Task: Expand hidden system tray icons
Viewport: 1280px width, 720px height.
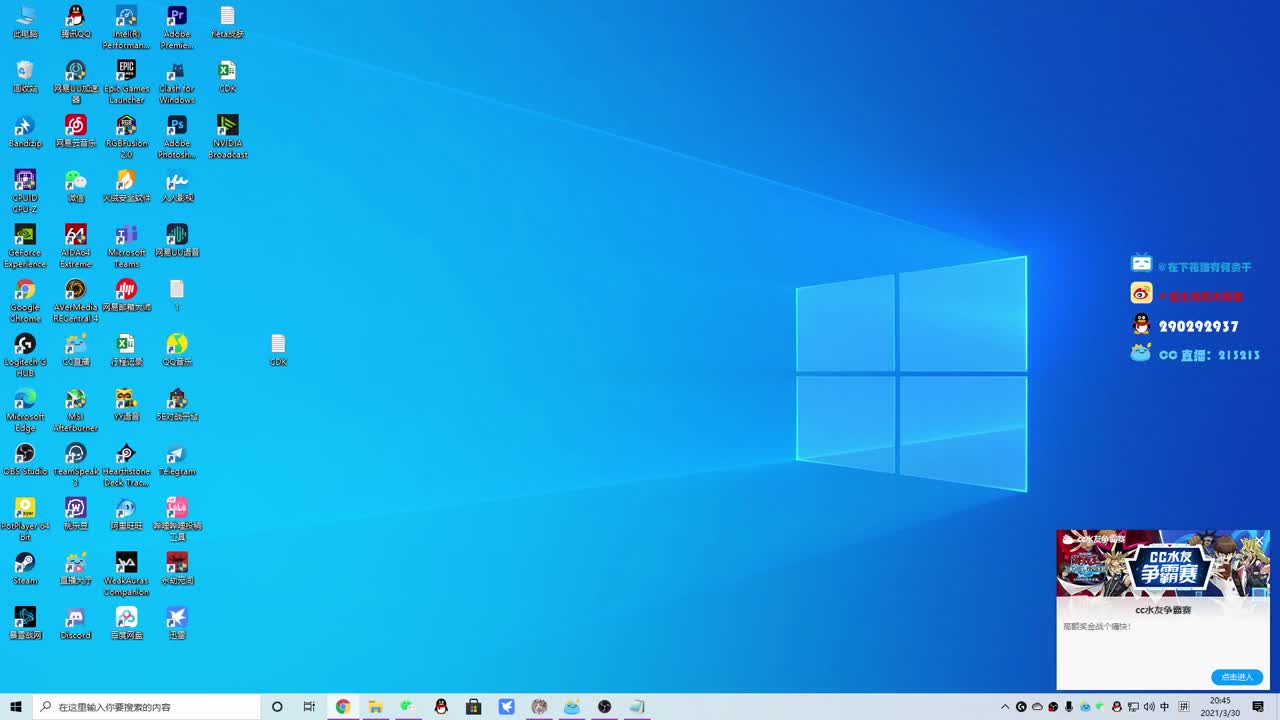Action: pos(1005,707)
